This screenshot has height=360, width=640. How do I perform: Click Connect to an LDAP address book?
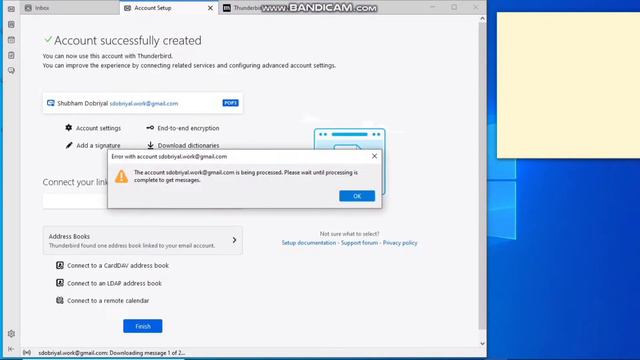click(114, 283)
